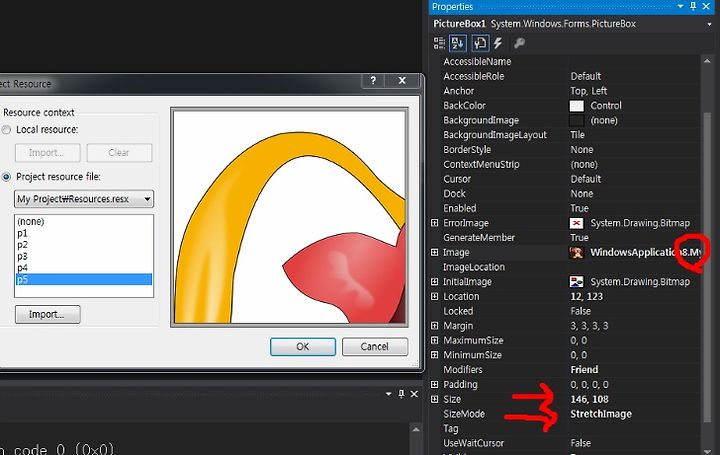Click the Properties panel vertical scrollbar
This screenshot has height=455, width=720.
pos(708,266)
